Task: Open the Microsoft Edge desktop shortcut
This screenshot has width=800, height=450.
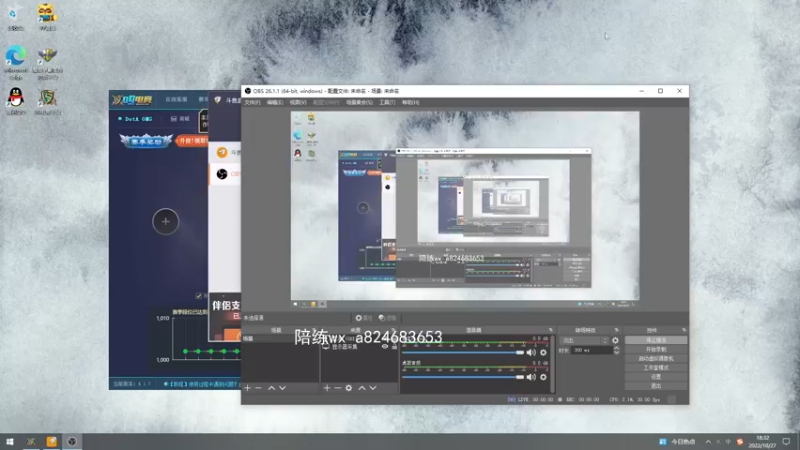Action: coord(16,62)
